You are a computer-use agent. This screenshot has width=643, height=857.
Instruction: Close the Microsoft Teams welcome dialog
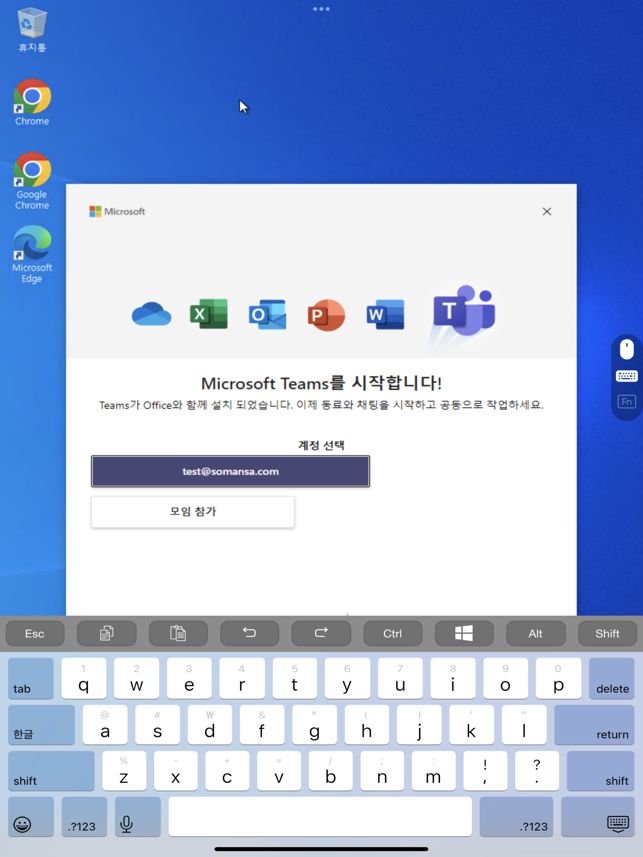pyautogui.click(x=547, y=212)
